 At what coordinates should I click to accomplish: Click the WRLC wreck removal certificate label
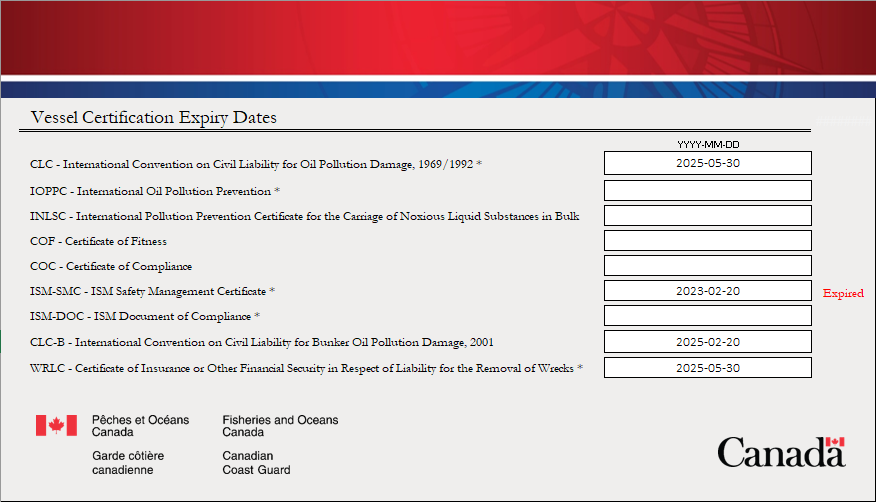(x=302, y=368)
